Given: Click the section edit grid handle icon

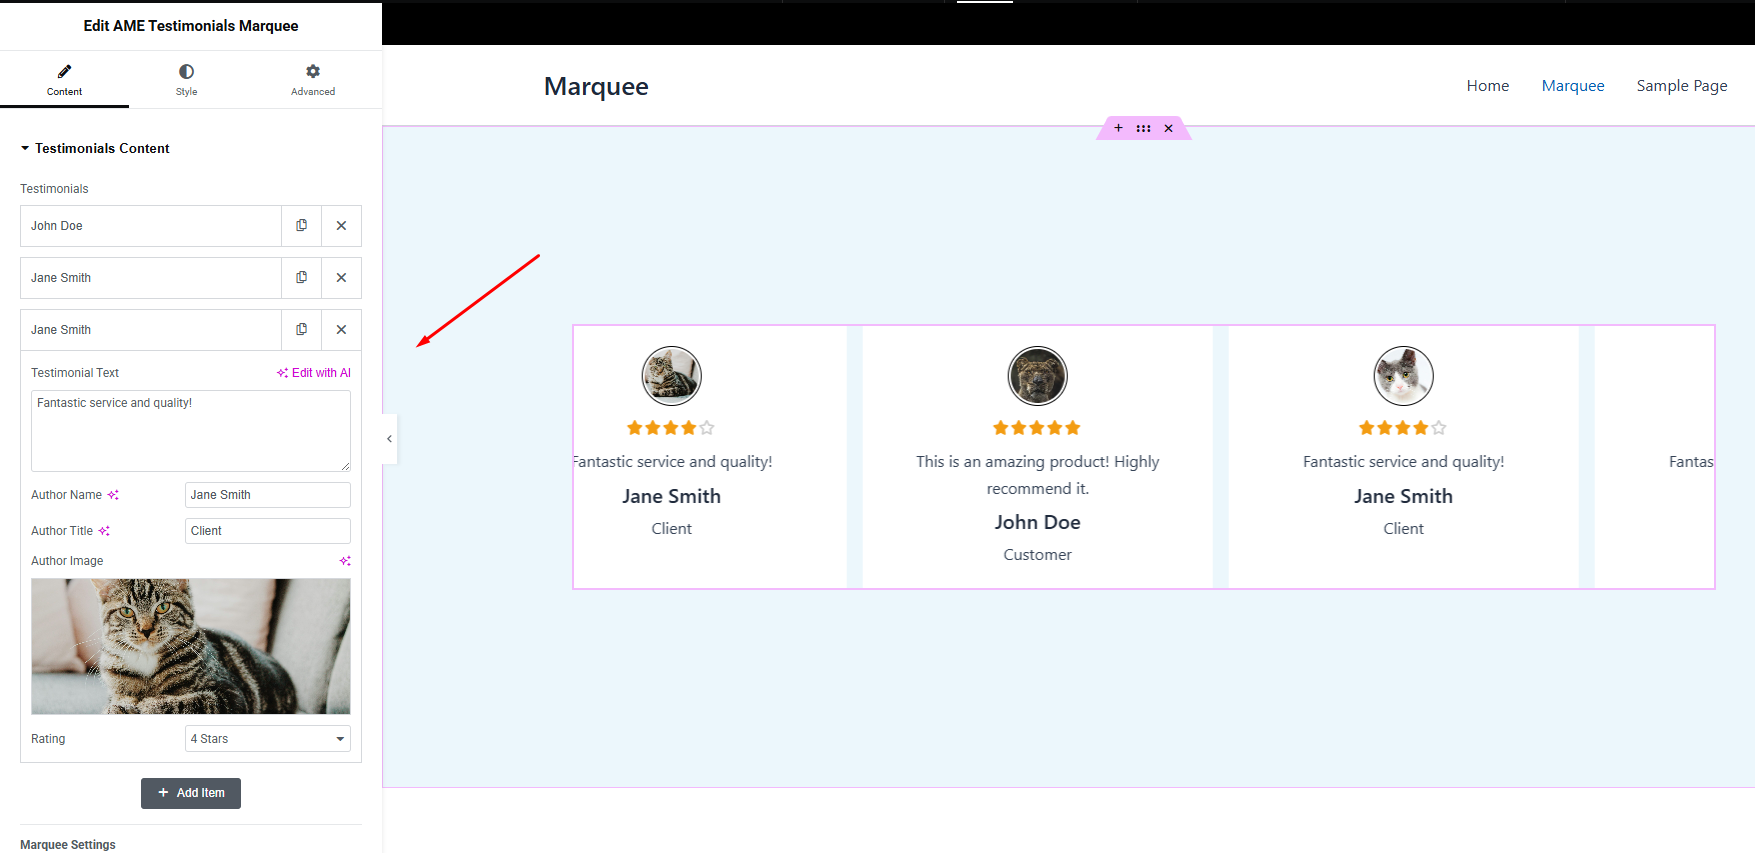Looking at the screenshot, I should click(1143, 128).
